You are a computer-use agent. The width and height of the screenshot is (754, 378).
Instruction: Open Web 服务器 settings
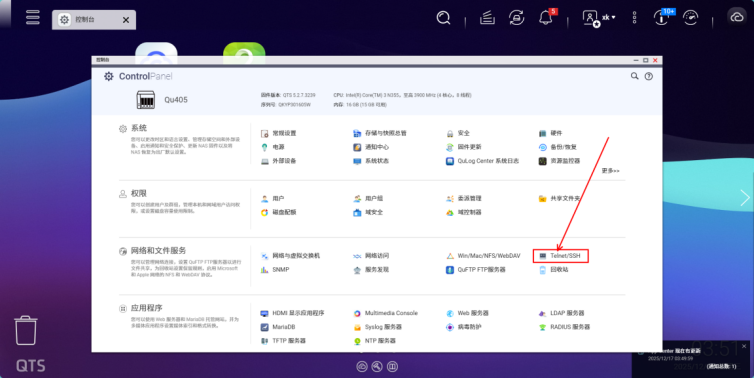pyautogui.click(x=467, y=313)
